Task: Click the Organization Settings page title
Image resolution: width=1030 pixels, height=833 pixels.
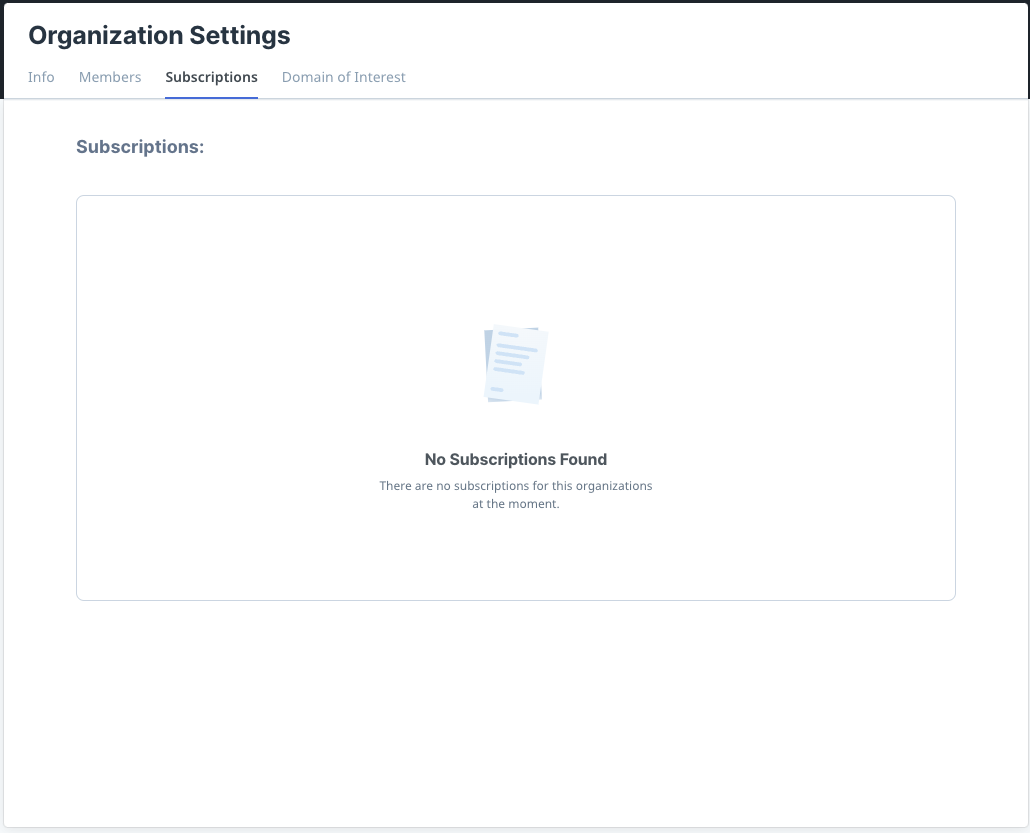Action: tap(159, 36)
